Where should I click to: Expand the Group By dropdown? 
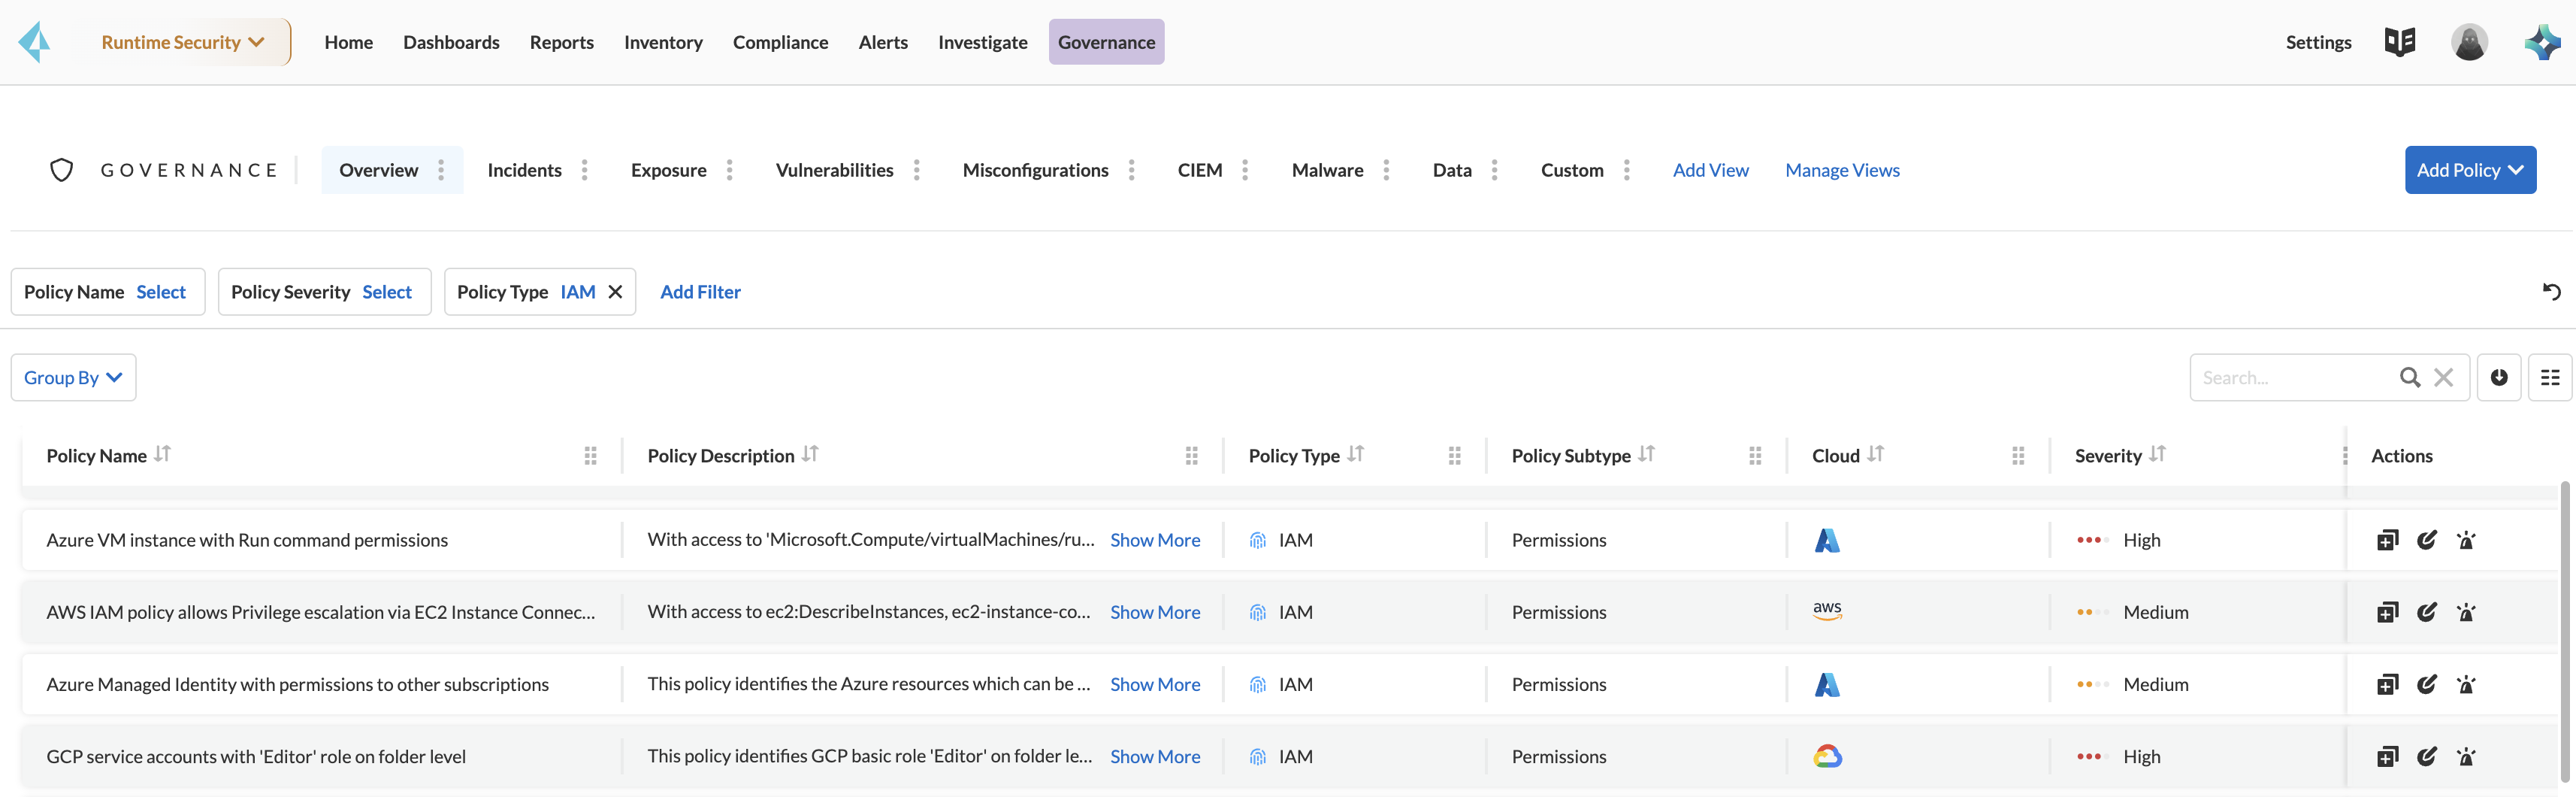[x=73, y=377]
